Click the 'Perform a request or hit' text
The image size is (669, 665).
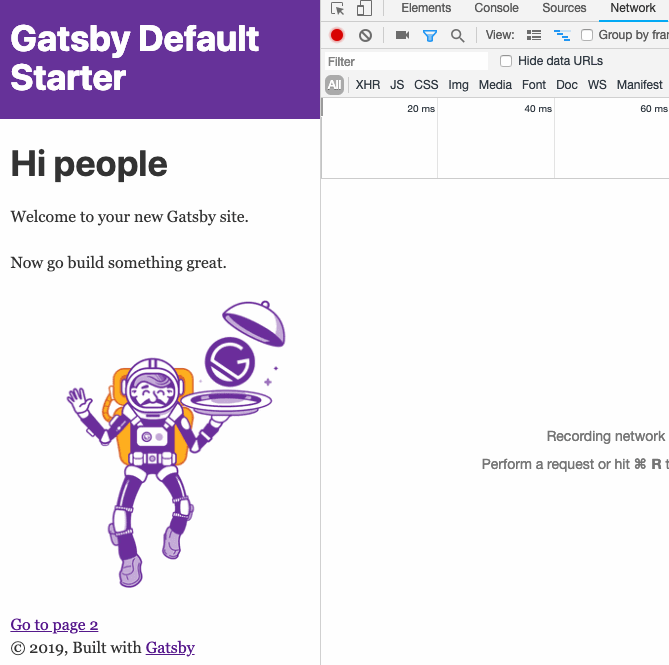(556, 464)
